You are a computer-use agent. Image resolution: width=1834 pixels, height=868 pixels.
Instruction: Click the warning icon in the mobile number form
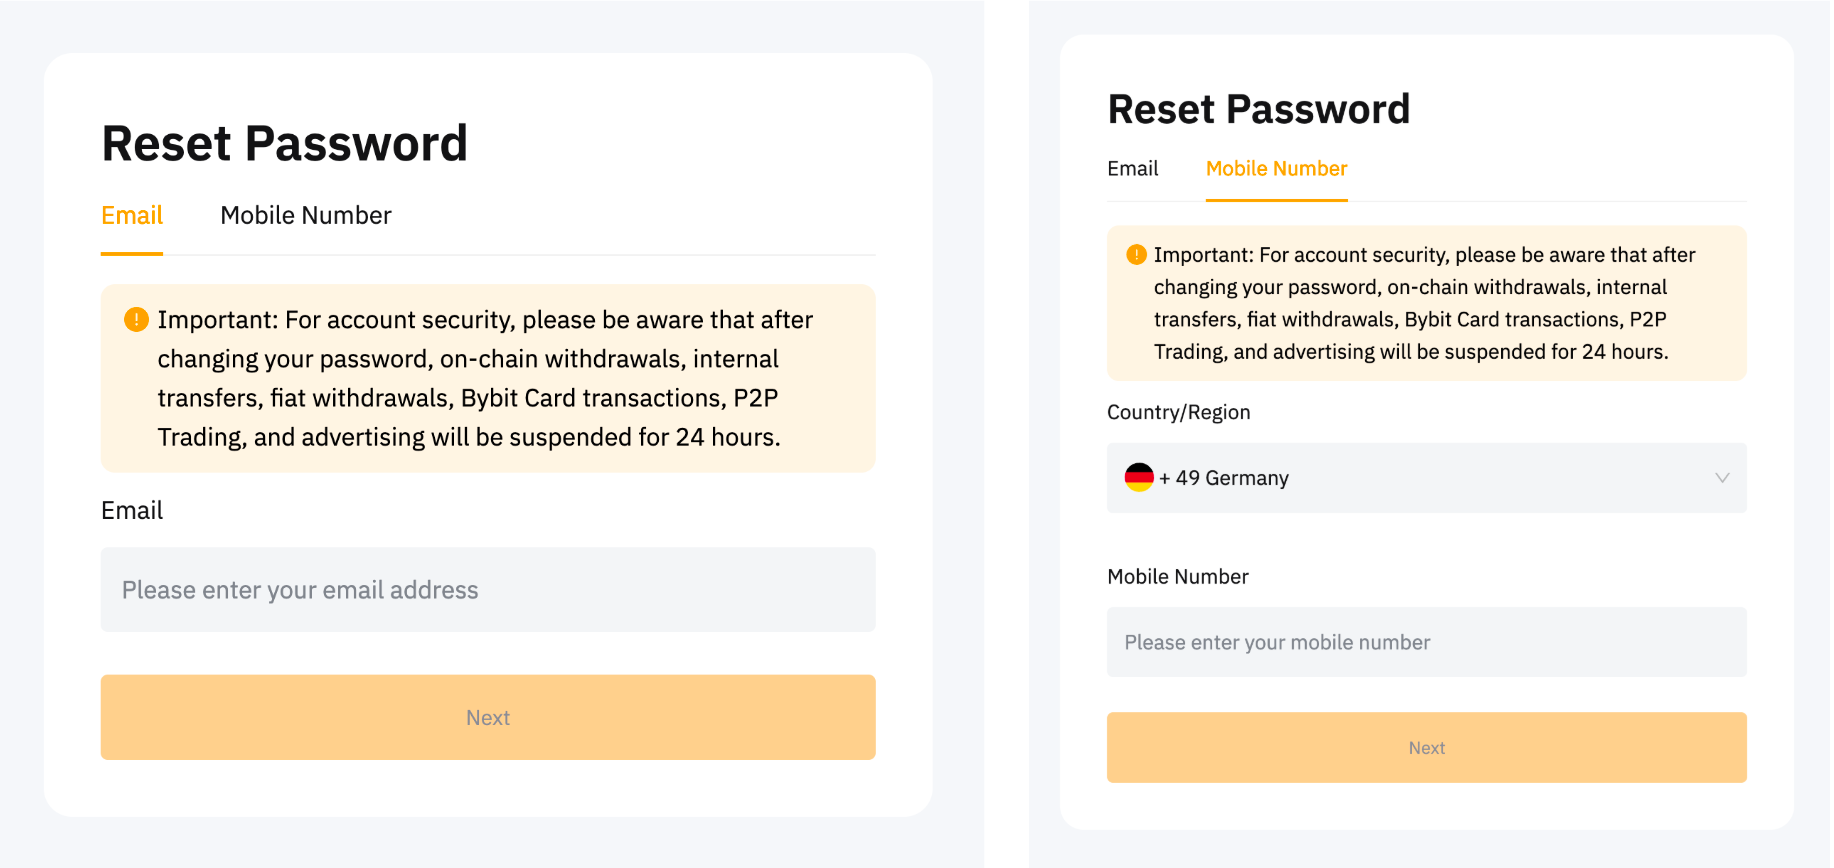(x=1136, y=255)
